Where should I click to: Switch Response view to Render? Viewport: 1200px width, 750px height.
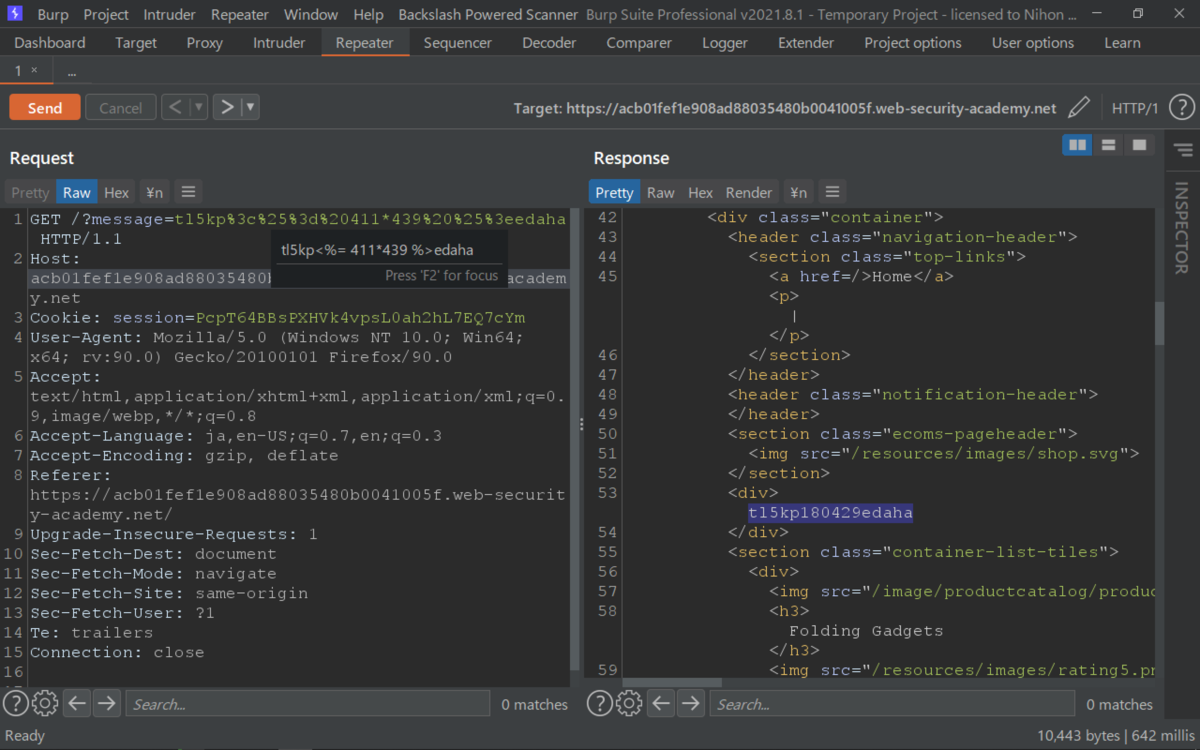point(749,192)
